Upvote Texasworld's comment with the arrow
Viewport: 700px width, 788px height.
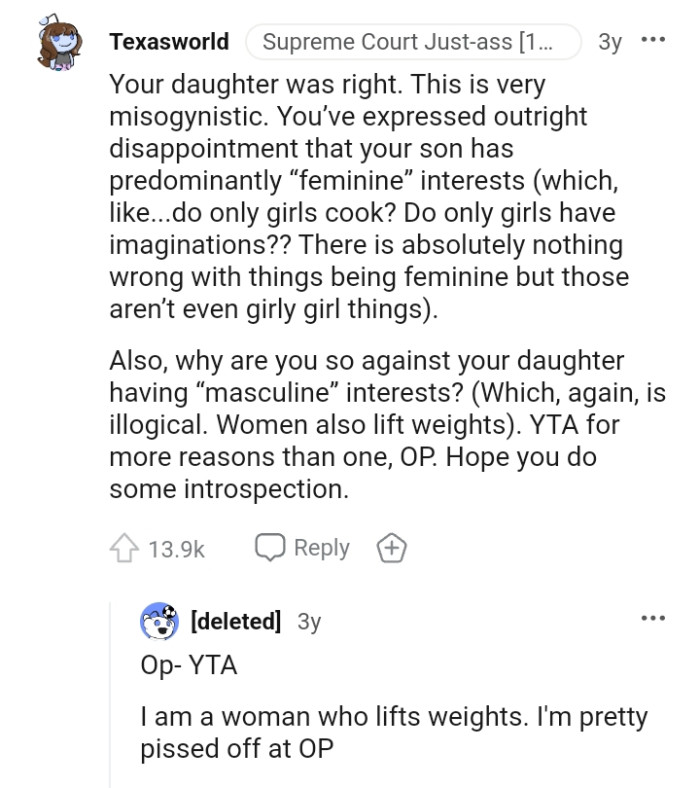[x=124, y=548]
